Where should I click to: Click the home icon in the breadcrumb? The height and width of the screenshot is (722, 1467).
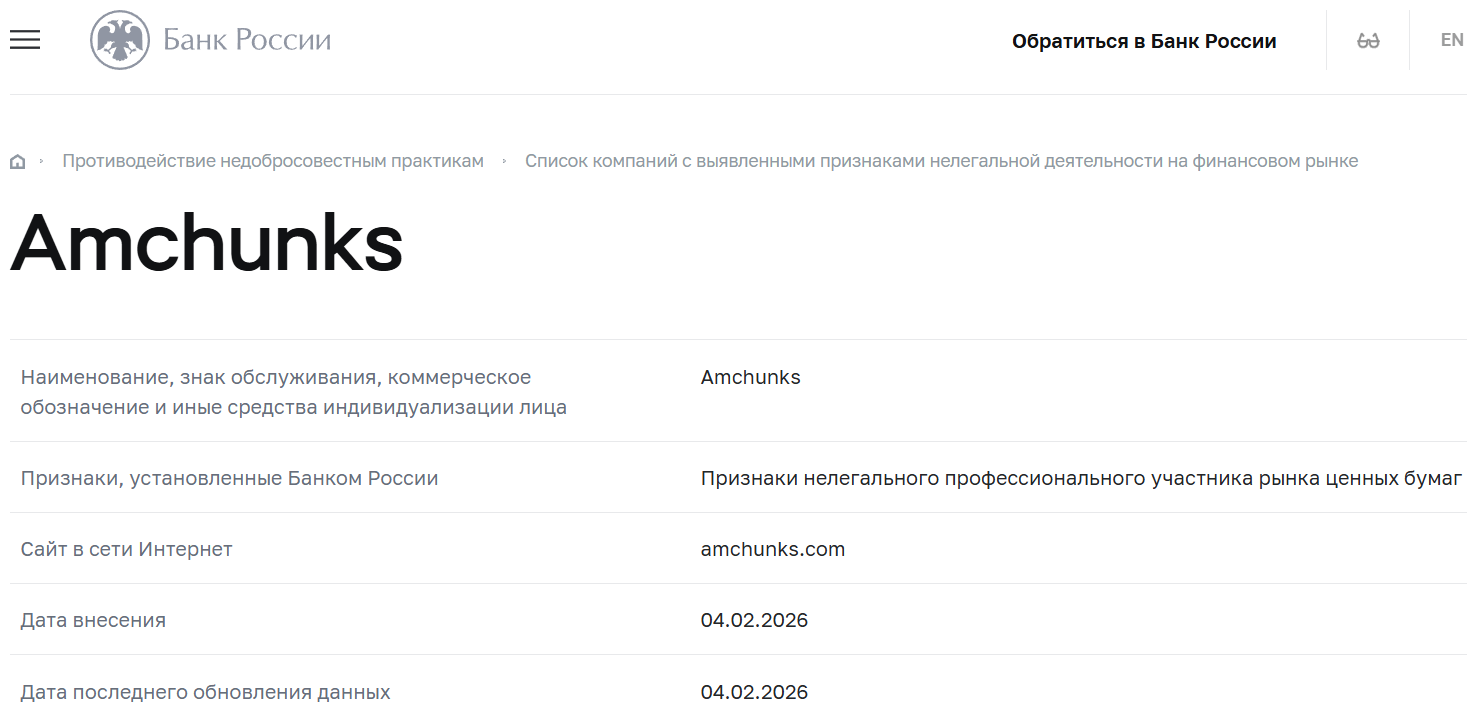pyautogui.click(x=17, y=160)
